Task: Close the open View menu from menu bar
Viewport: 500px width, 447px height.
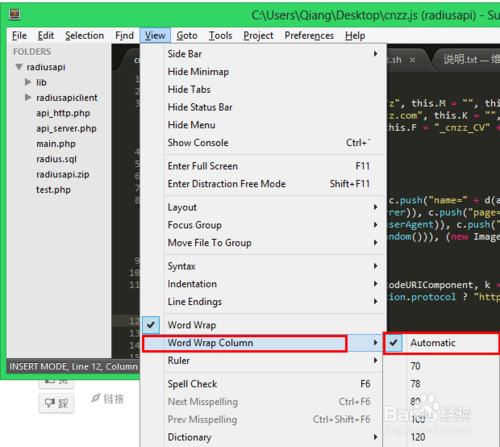Action: tap(155, 35)
